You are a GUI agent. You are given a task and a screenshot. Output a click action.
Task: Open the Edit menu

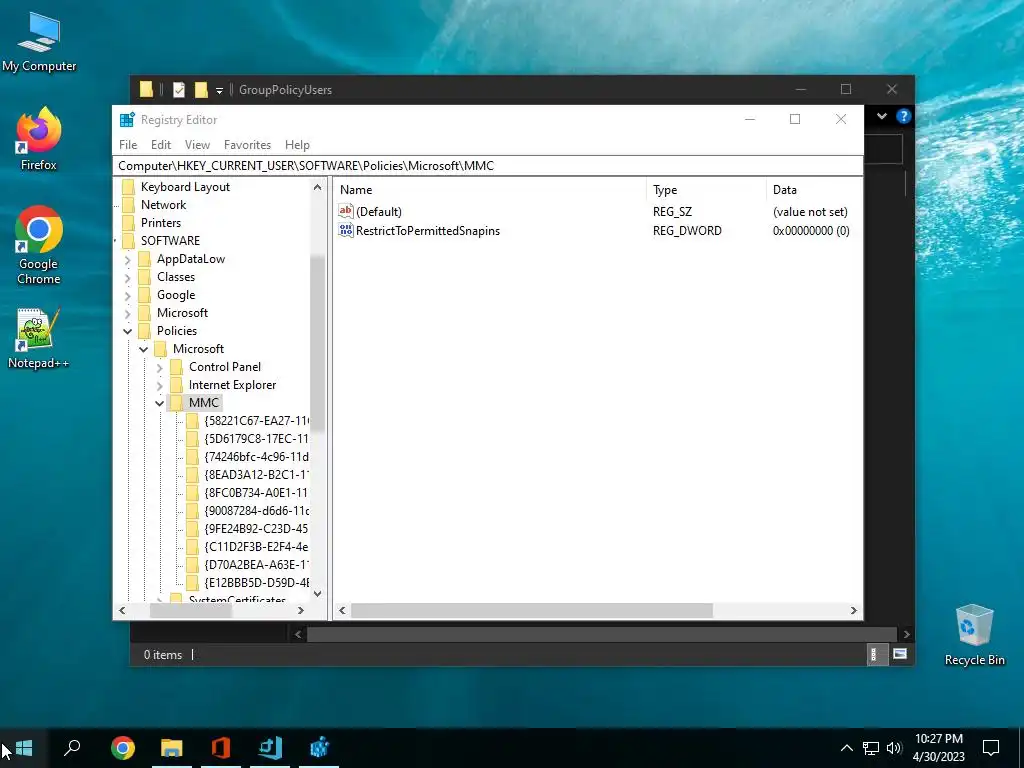tap(161, 145)
